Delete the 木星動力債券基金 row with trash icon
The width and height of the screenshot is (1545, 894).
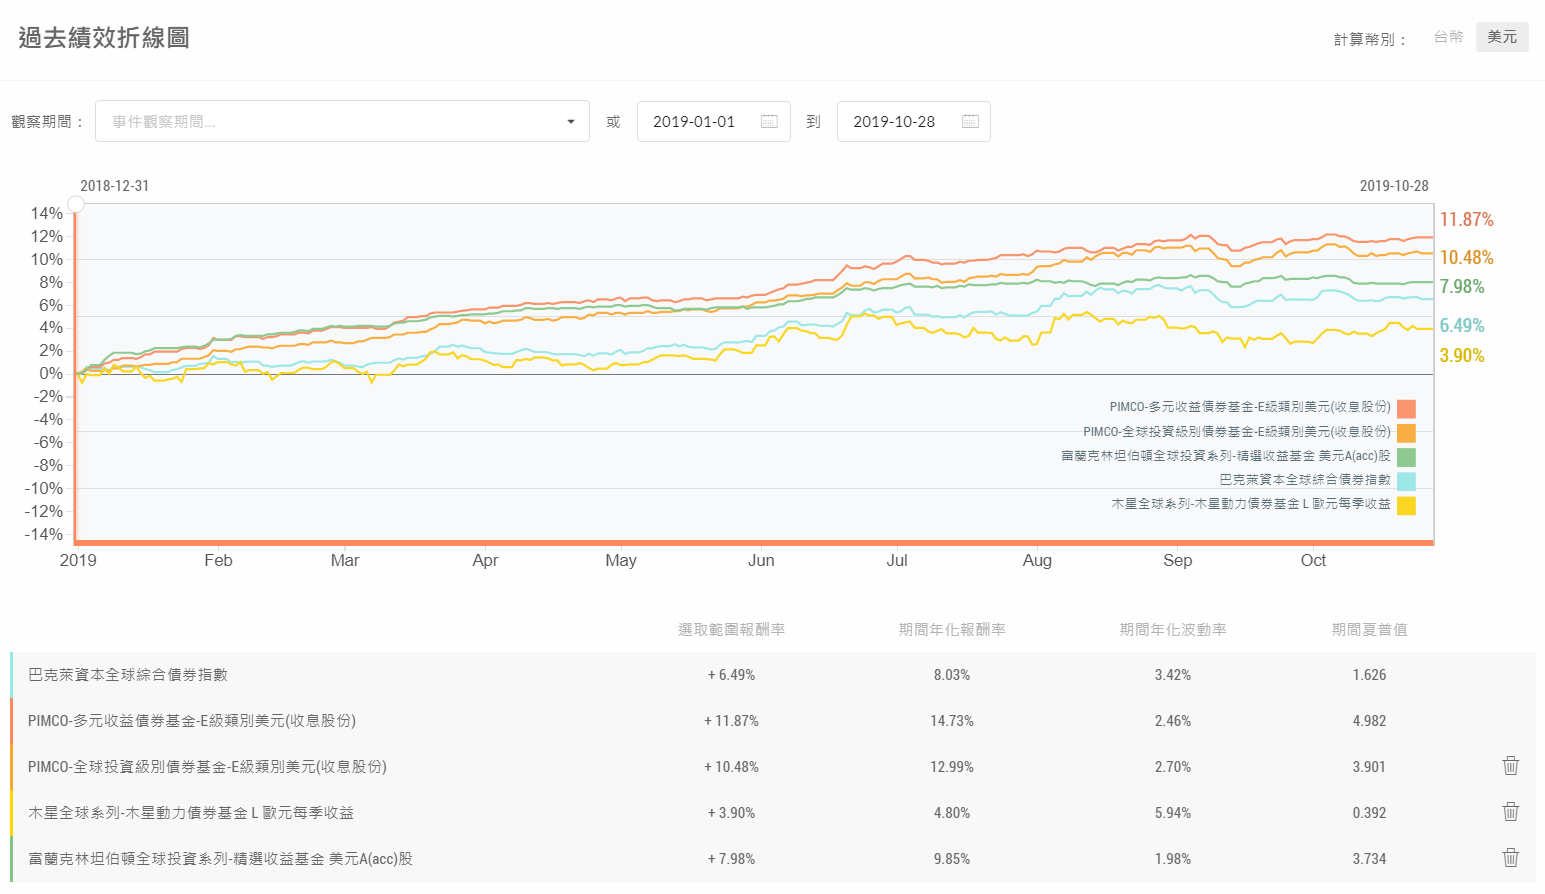(1510, 812)
